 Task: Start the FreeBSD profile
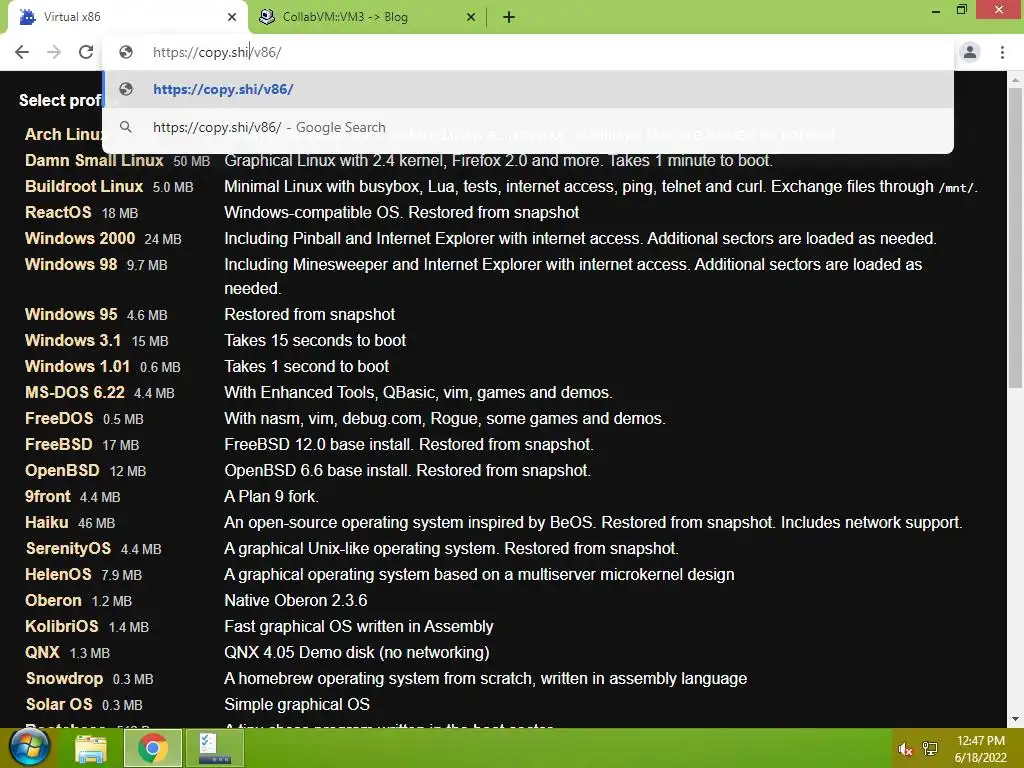tap(59, 445)
